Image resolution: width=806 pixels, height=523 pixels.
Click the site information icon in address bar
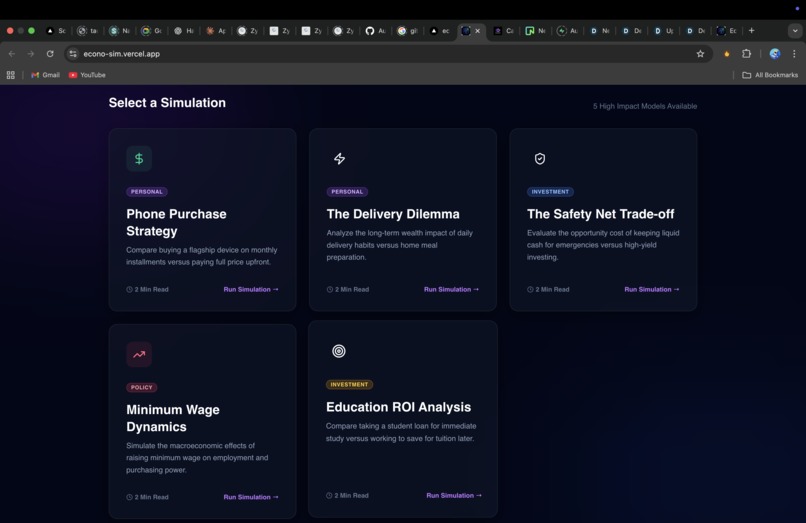point(73,53)
